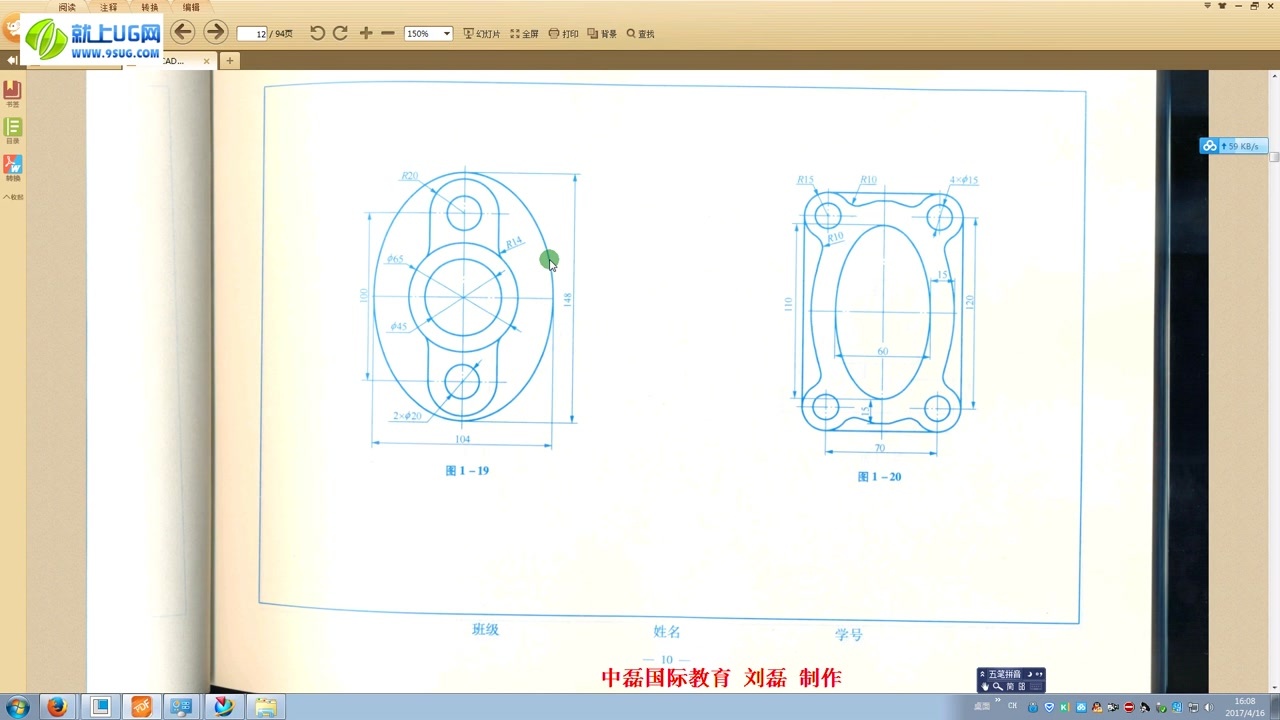Zoom in with the plus icon
1280x720 pixels.
(366, 33)
